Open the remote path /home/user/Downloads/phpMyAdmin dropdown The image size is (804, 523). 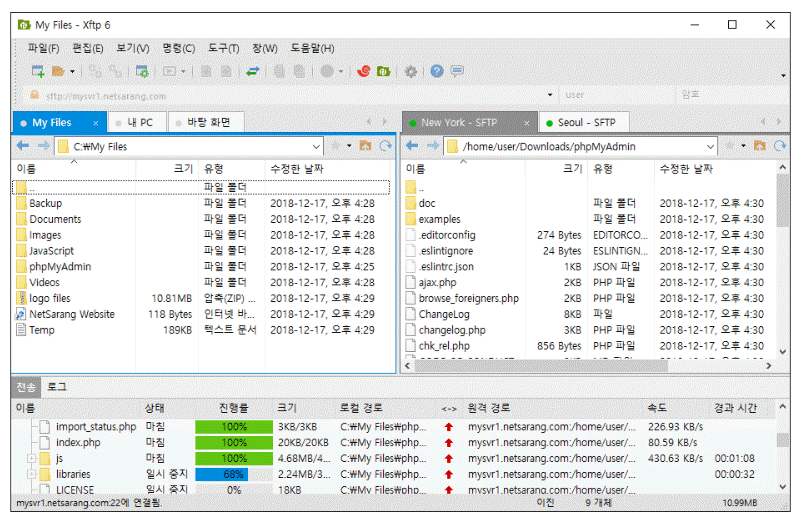[x=710, y=146]
